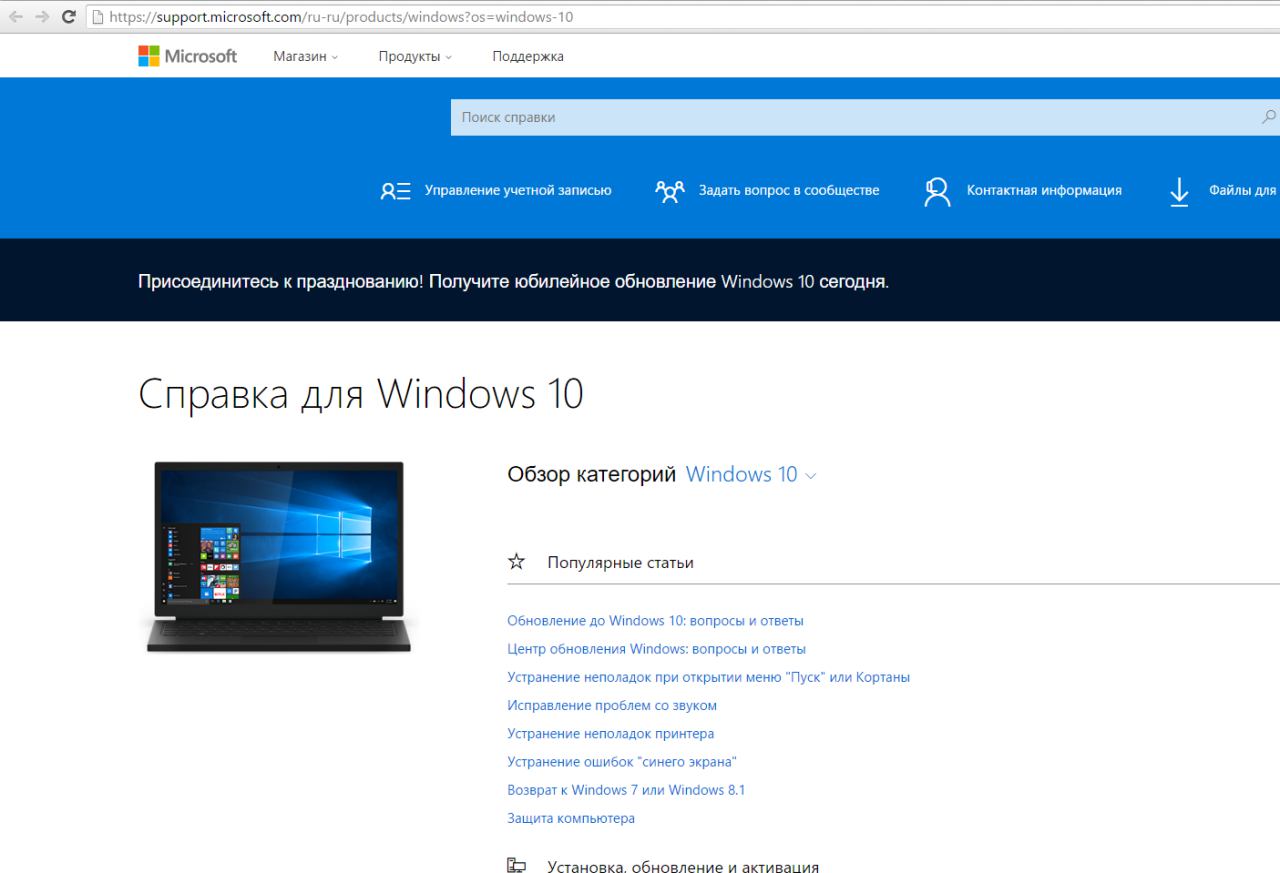Click the page icon in the address bar

coord(98,17)
